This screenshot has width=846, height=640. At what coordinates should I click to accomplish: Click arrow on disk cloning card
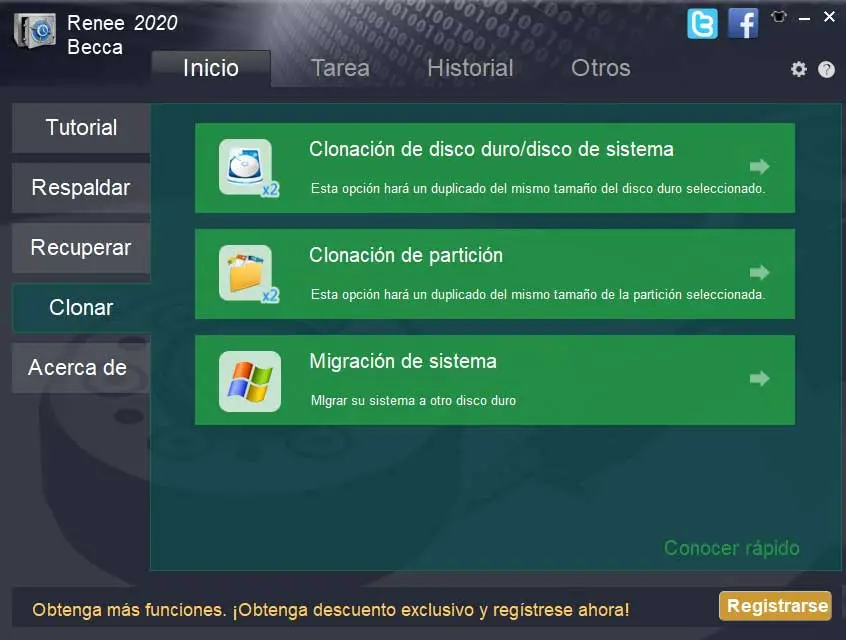[759, 166]
